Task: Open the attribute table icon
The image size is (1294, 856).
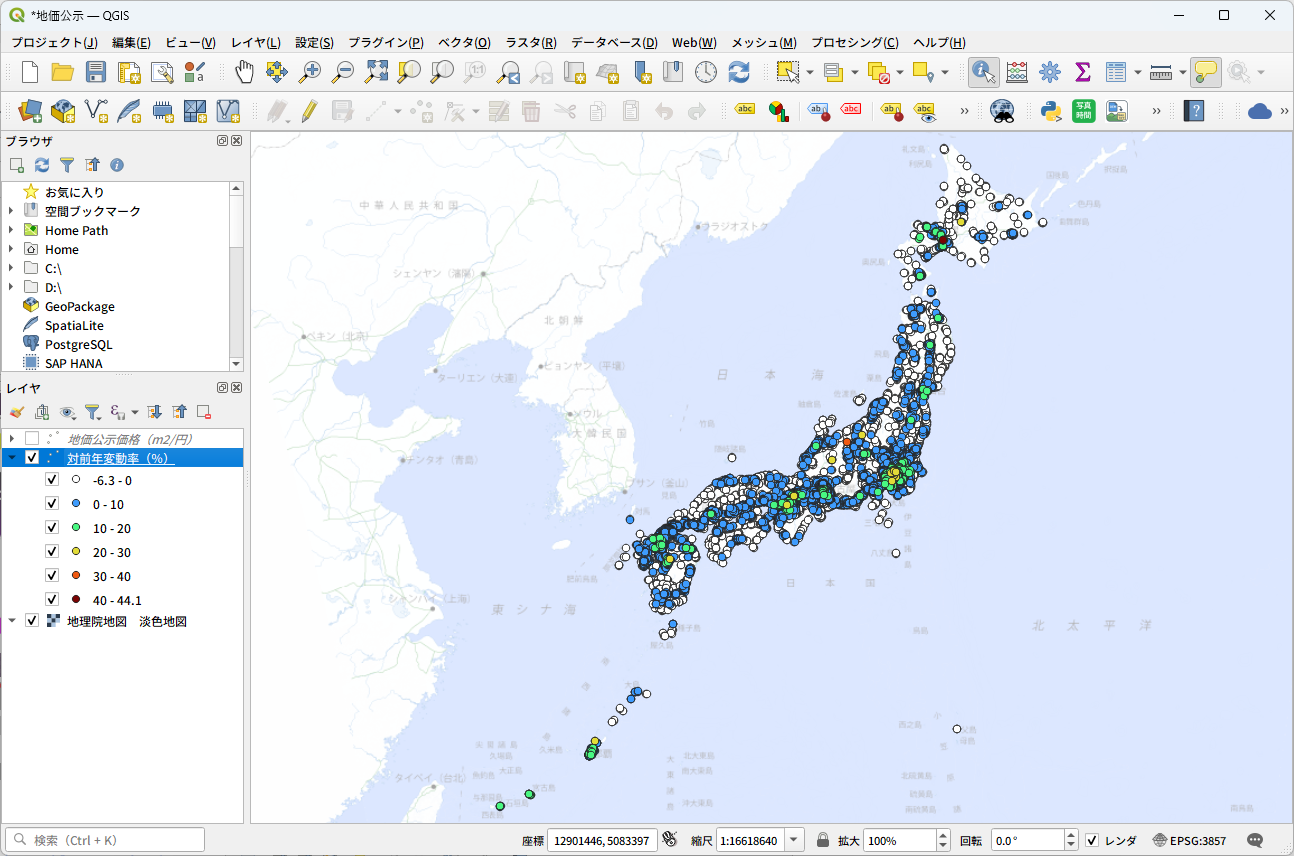Action: pos(1115,72)
